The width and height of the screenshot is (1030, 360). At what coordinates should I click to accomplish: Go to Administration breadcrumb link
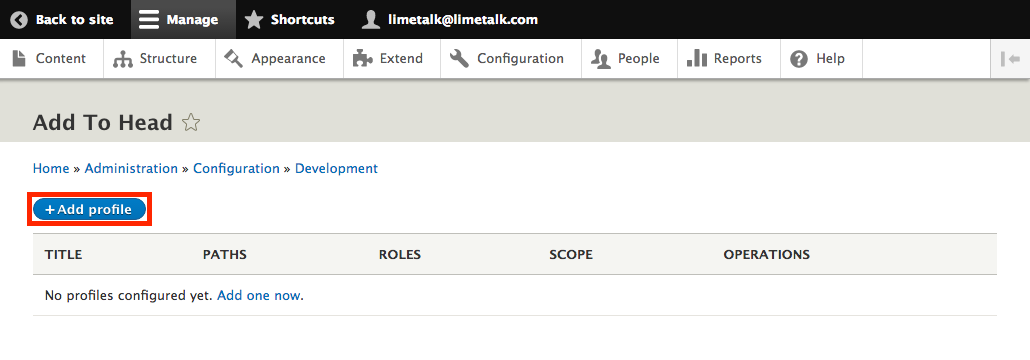[131, 168]
